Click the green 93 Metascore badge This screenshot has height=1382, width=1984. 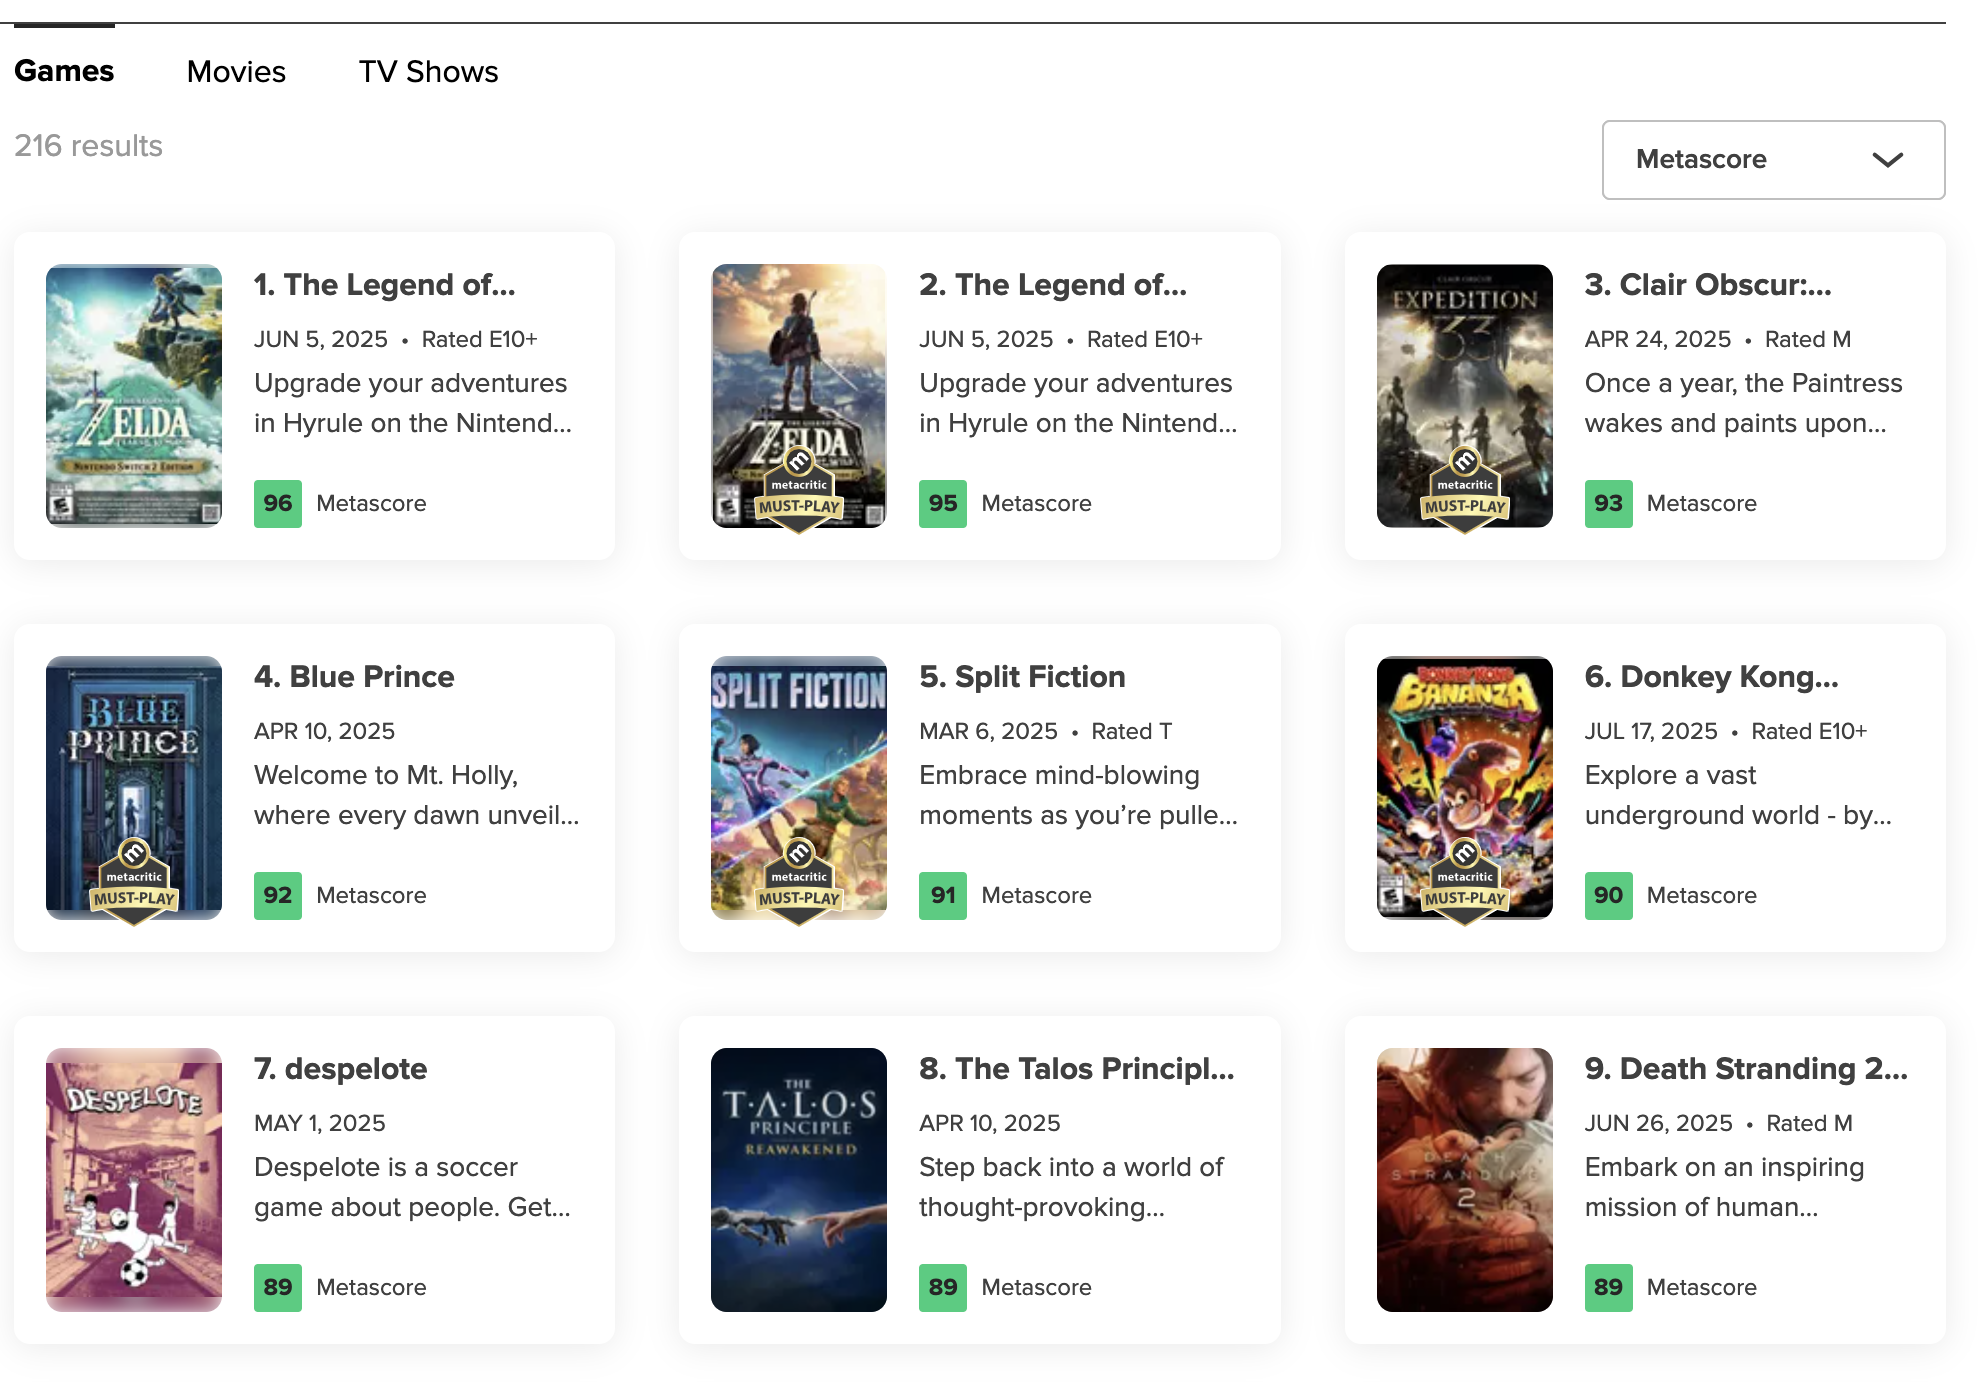click(x=1608, y=503)
